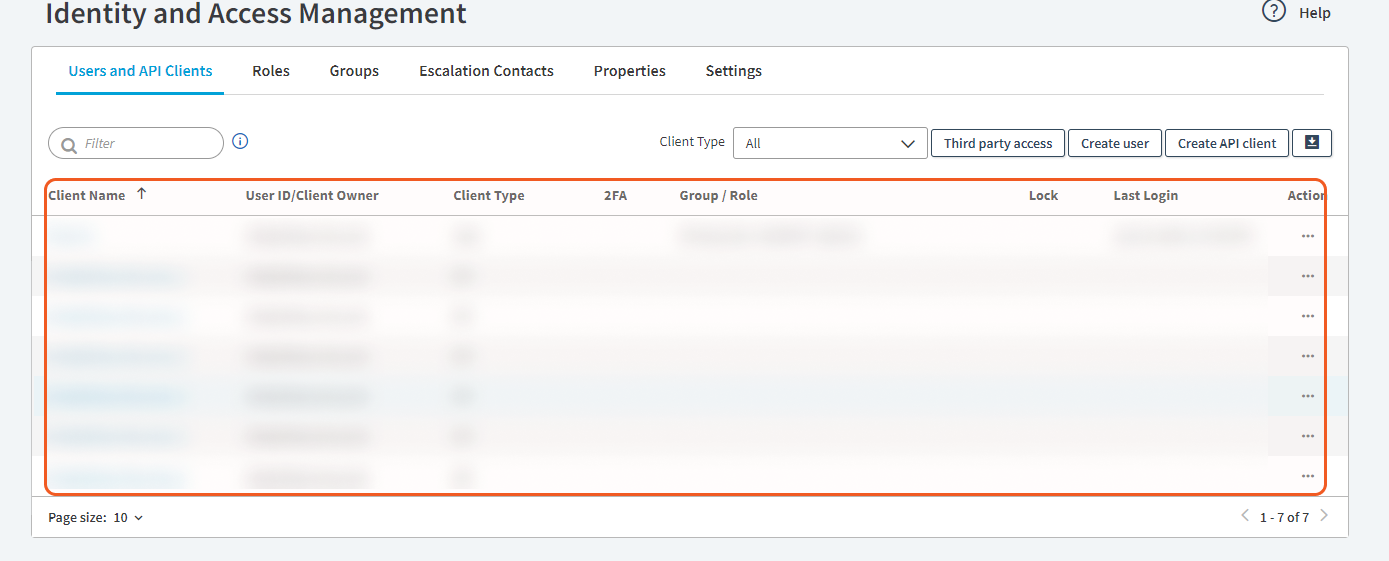
Task: Go to next page arrow
Action: [x=1324, y=516]
